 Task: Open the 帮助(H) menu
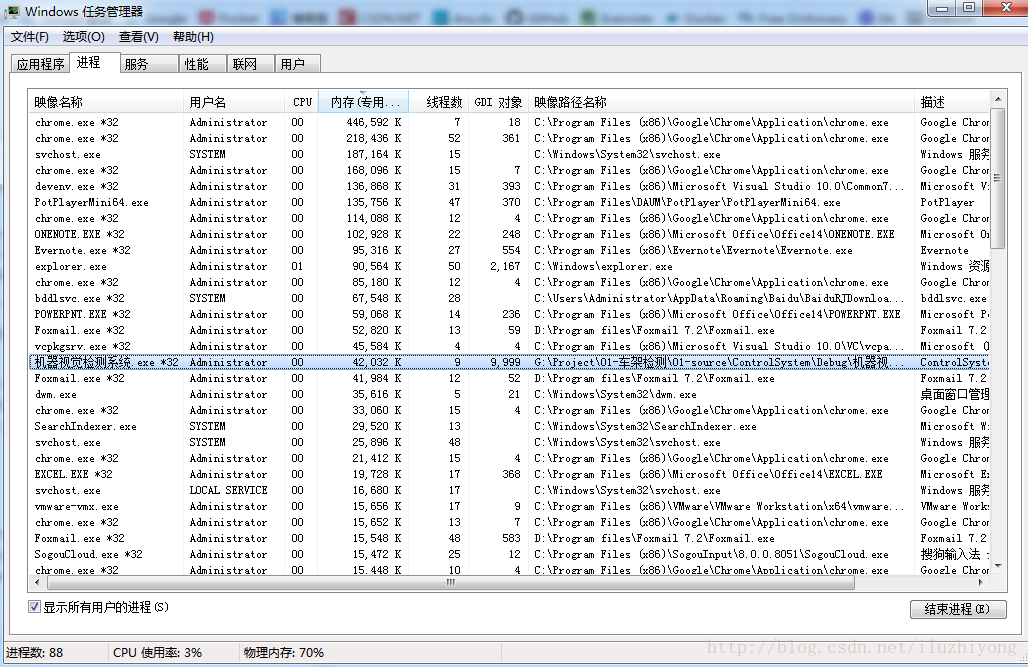193,37
